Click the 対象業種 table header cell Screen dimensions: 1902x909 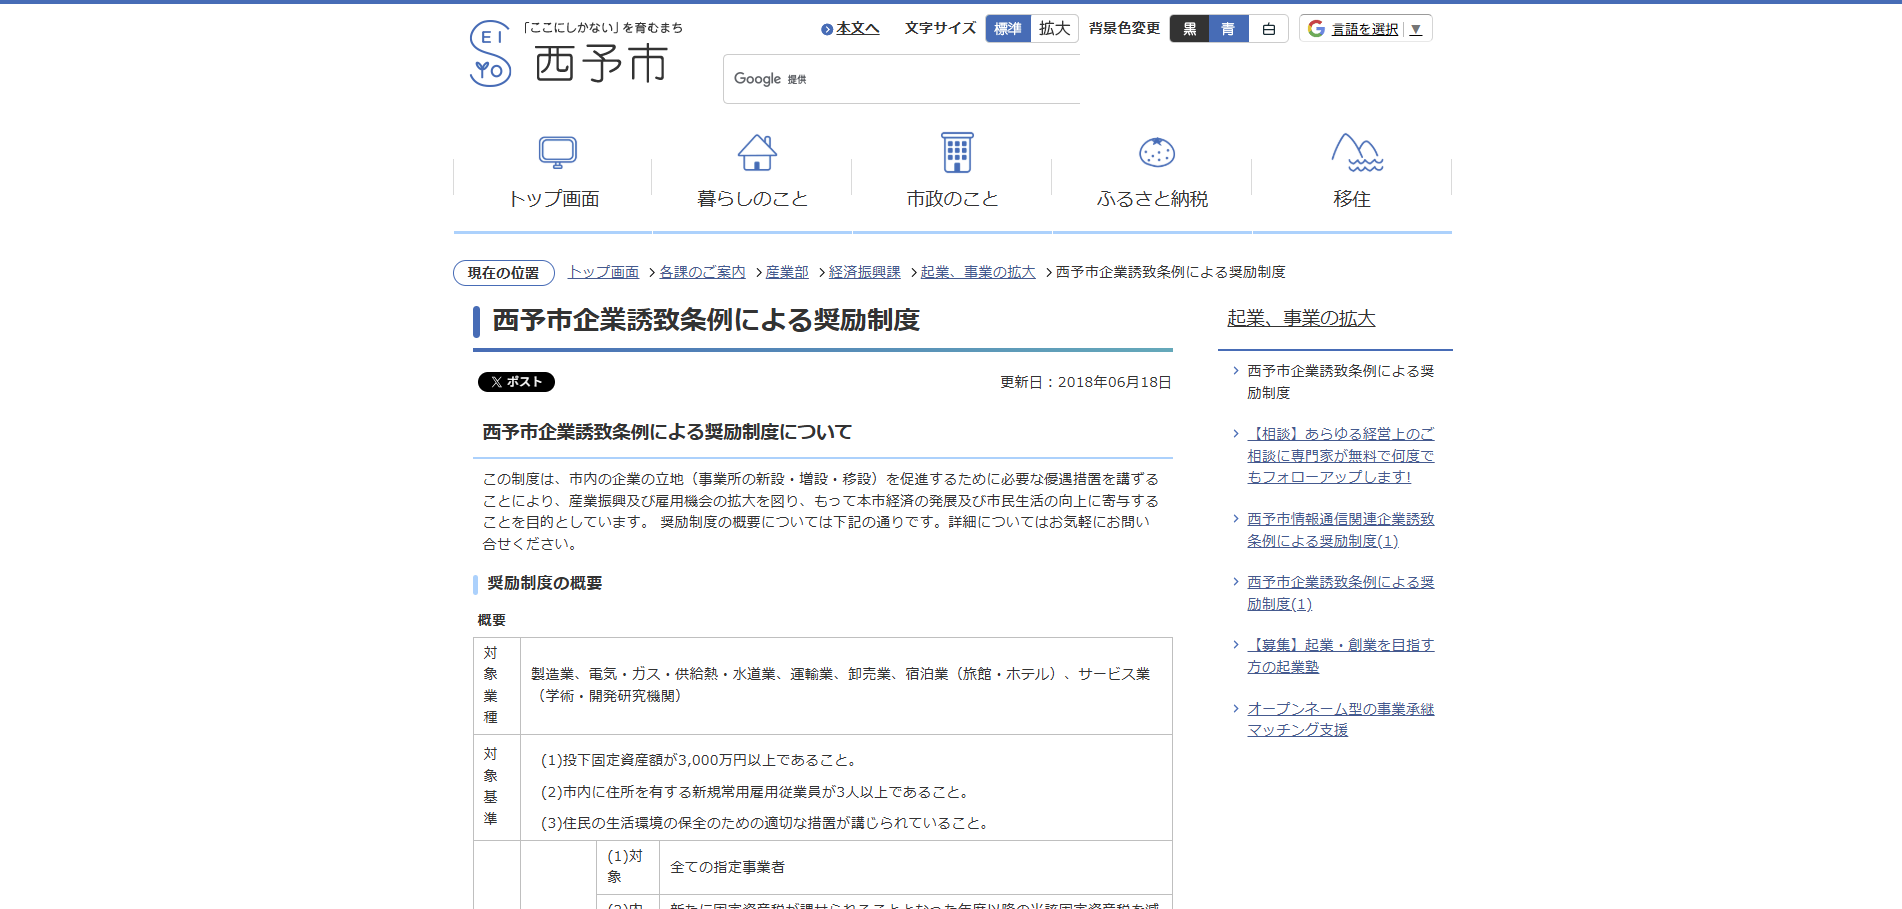(497, 686)
